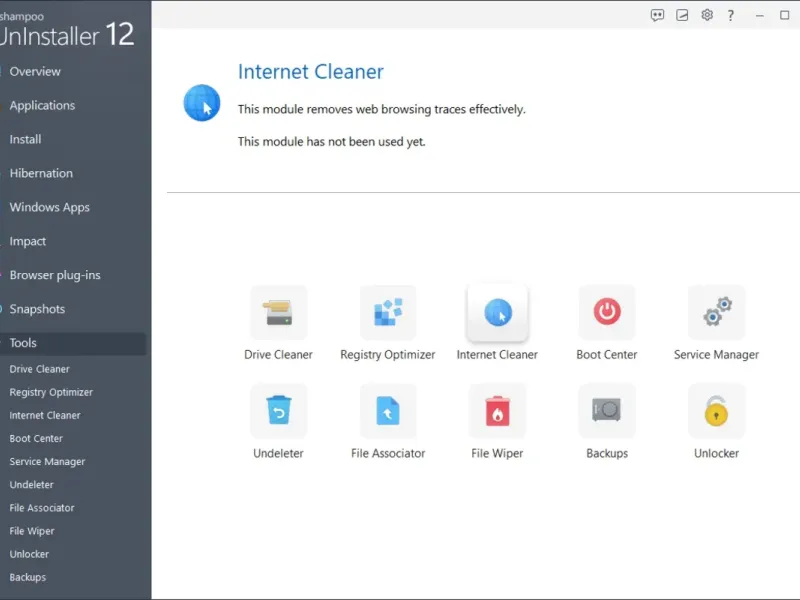Click the Service Manager tile label
This screenshot has height=600, width=800.
click(716, 355)
